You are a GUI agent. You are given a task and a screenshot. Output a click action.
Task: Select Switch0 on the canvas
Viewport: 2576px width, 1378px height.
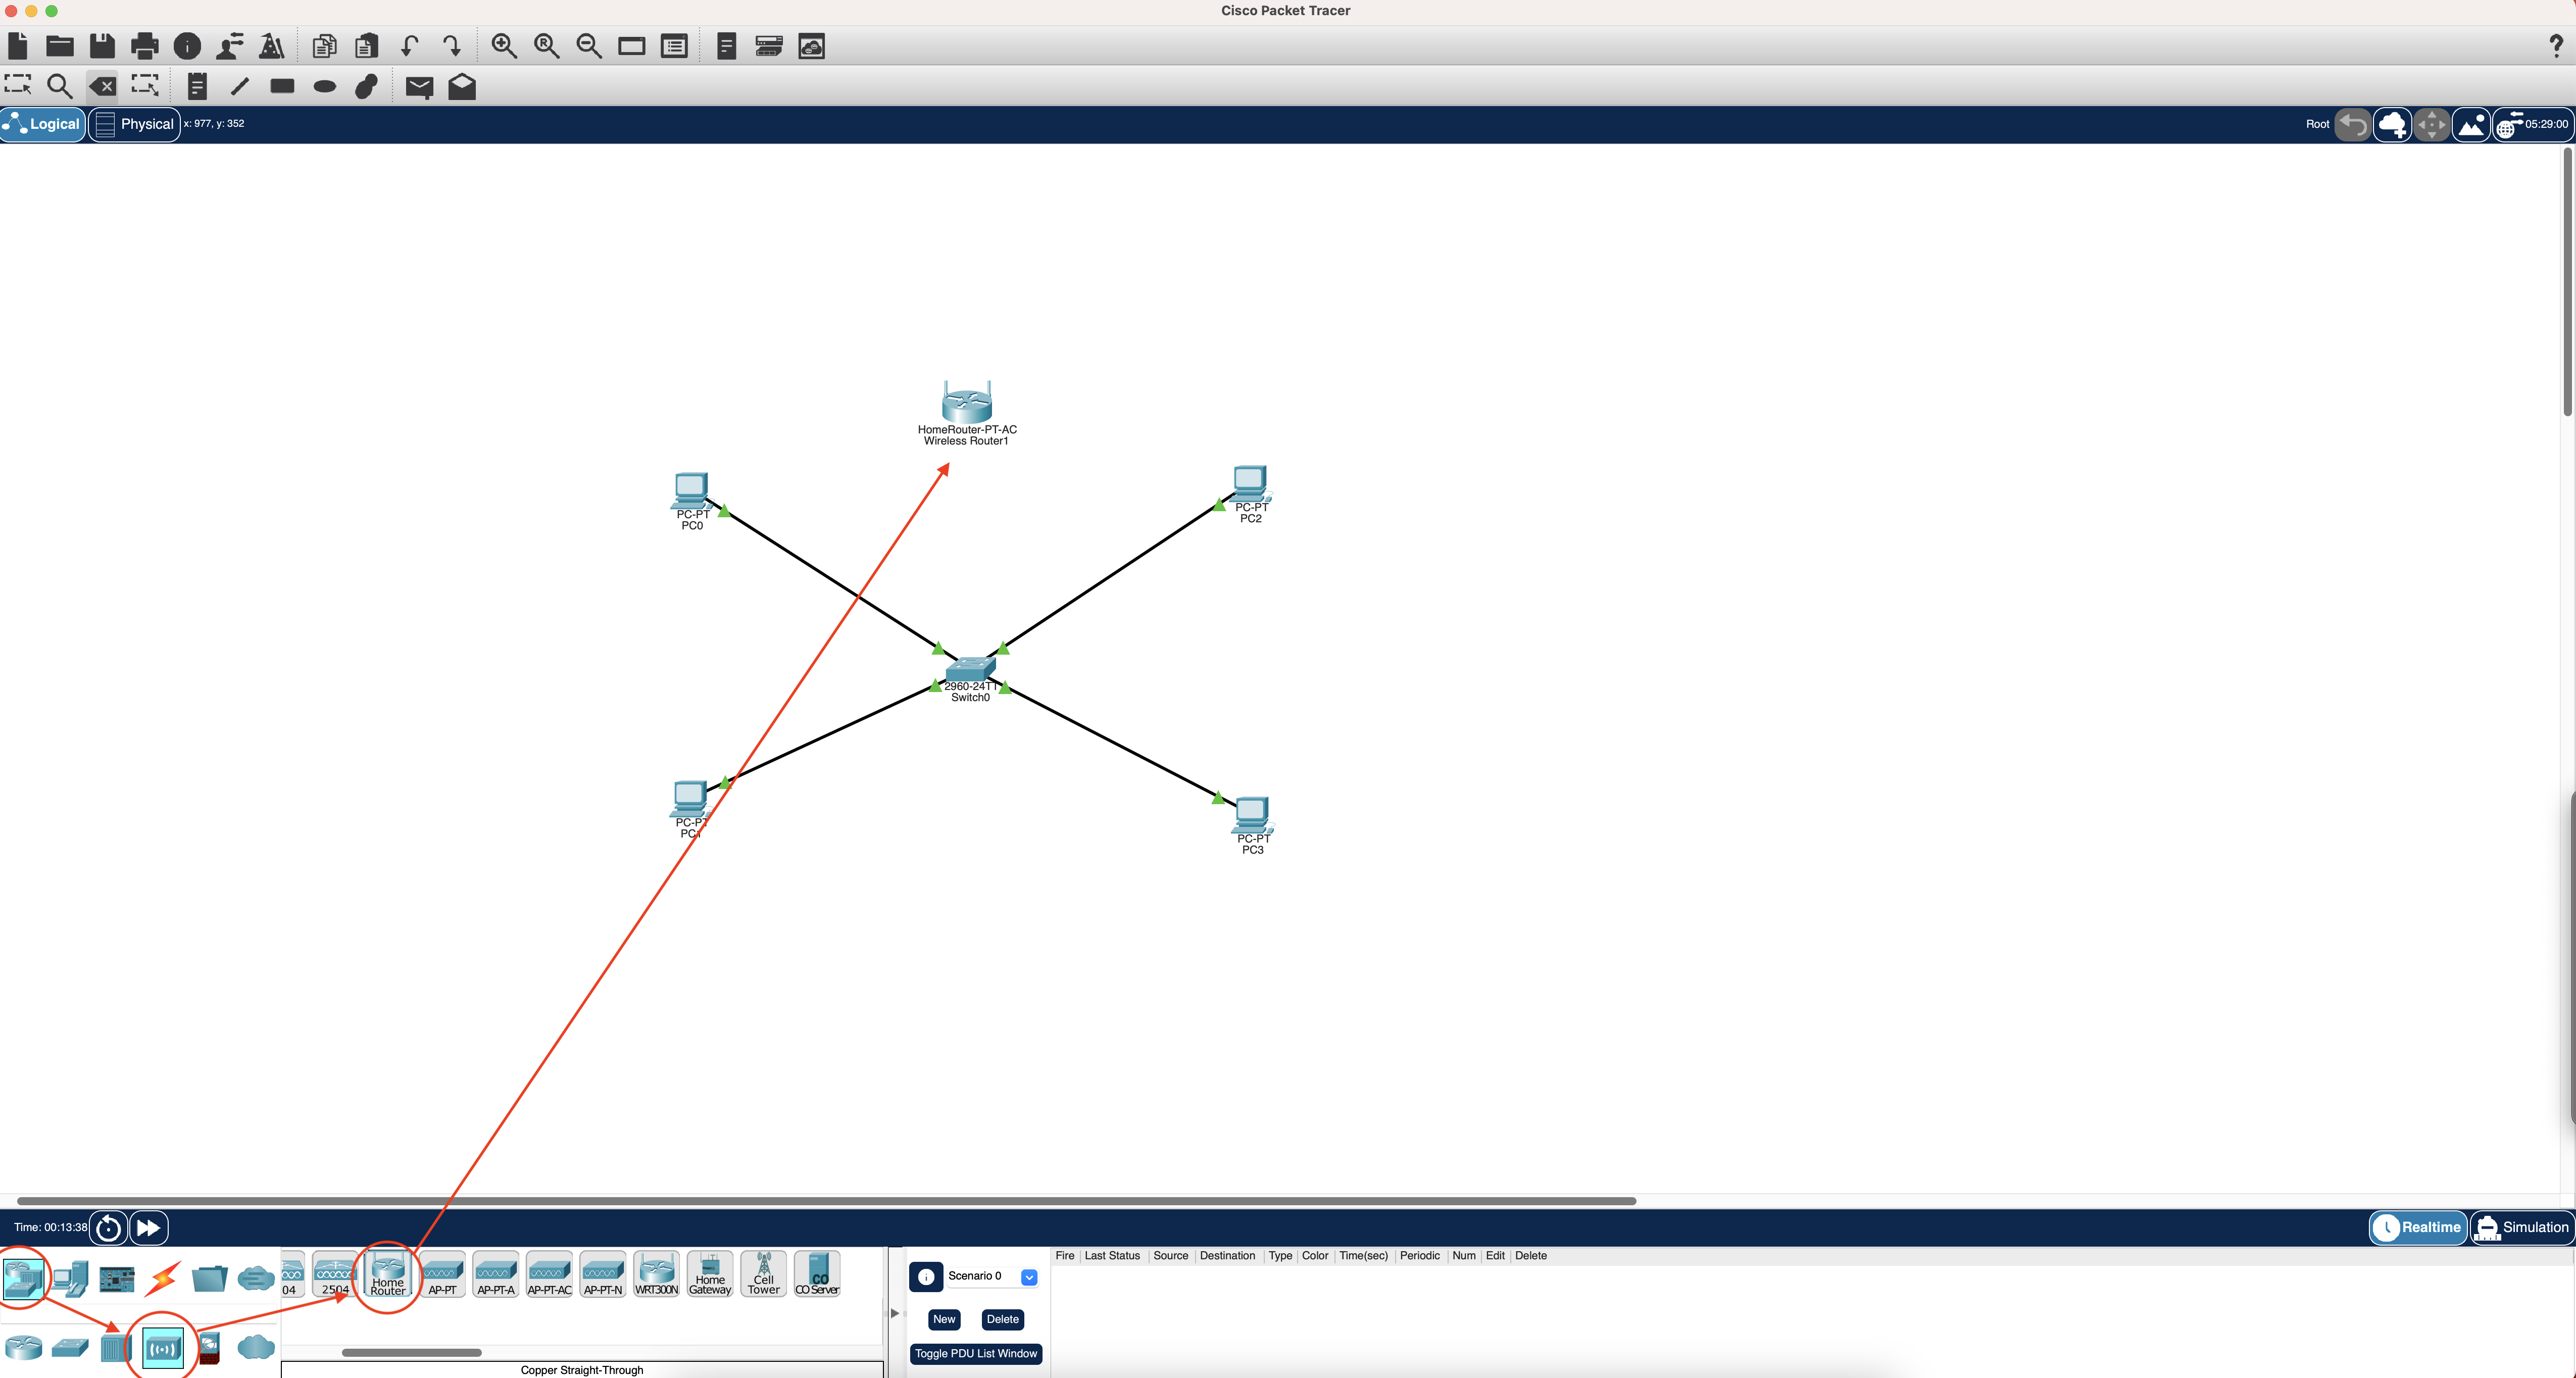coord(970,670)
